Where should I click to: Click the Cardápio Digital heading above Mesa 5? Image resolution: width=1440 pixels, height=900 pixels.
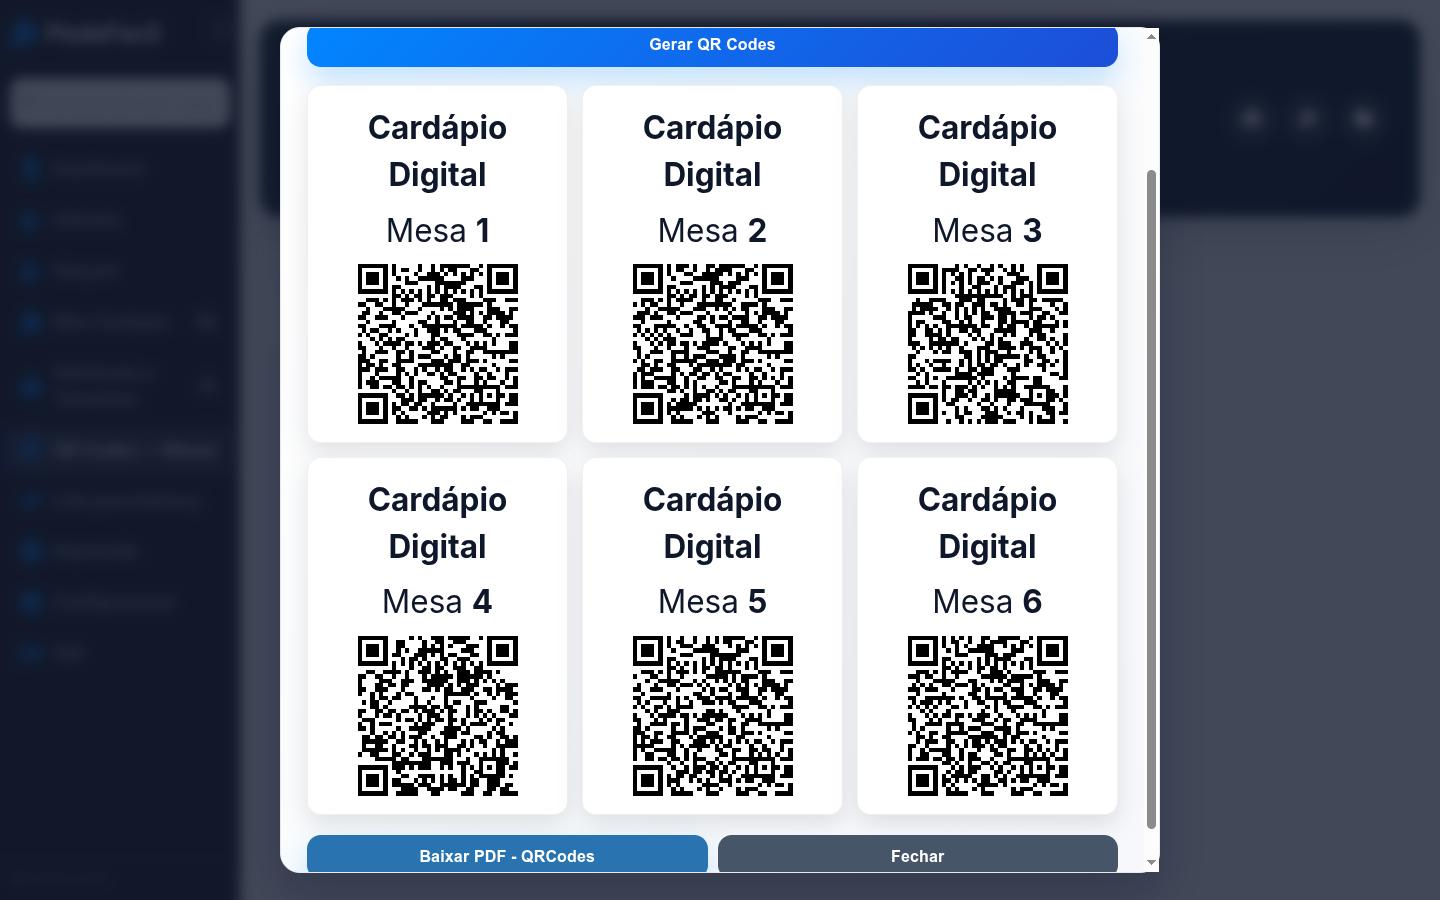[x=712, y=523]
